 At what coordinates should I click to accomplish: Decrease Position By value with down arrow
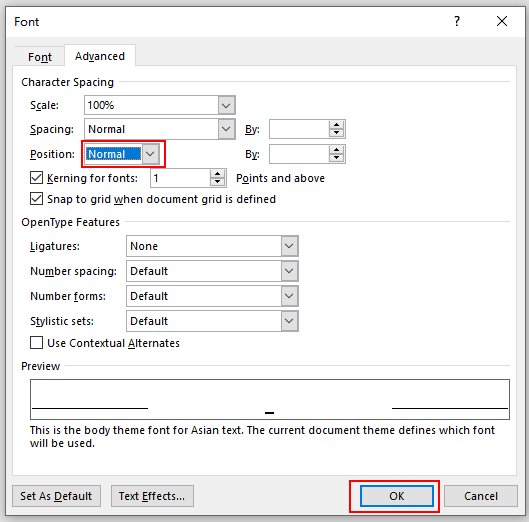pyautogui.click(x=336, y=158)
